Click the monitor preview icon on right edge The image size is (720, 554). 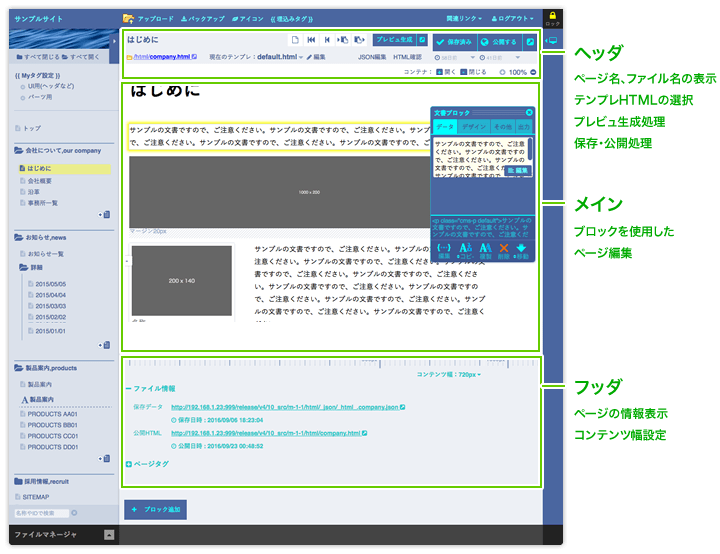[553, 41]
